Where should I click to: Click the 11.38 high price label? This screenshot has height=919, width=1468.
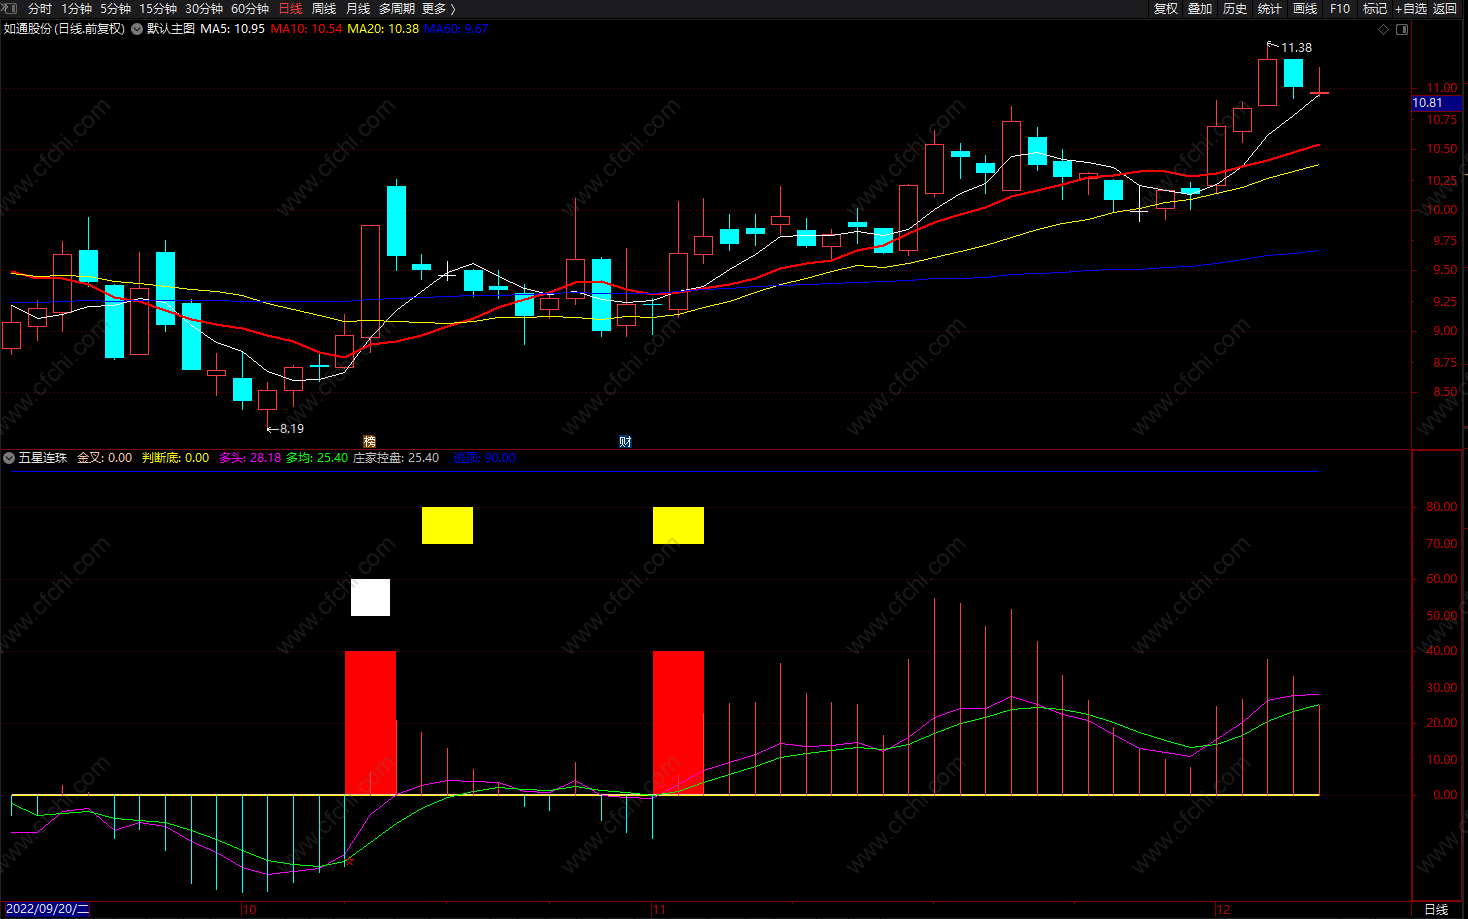pos(1296,48)
